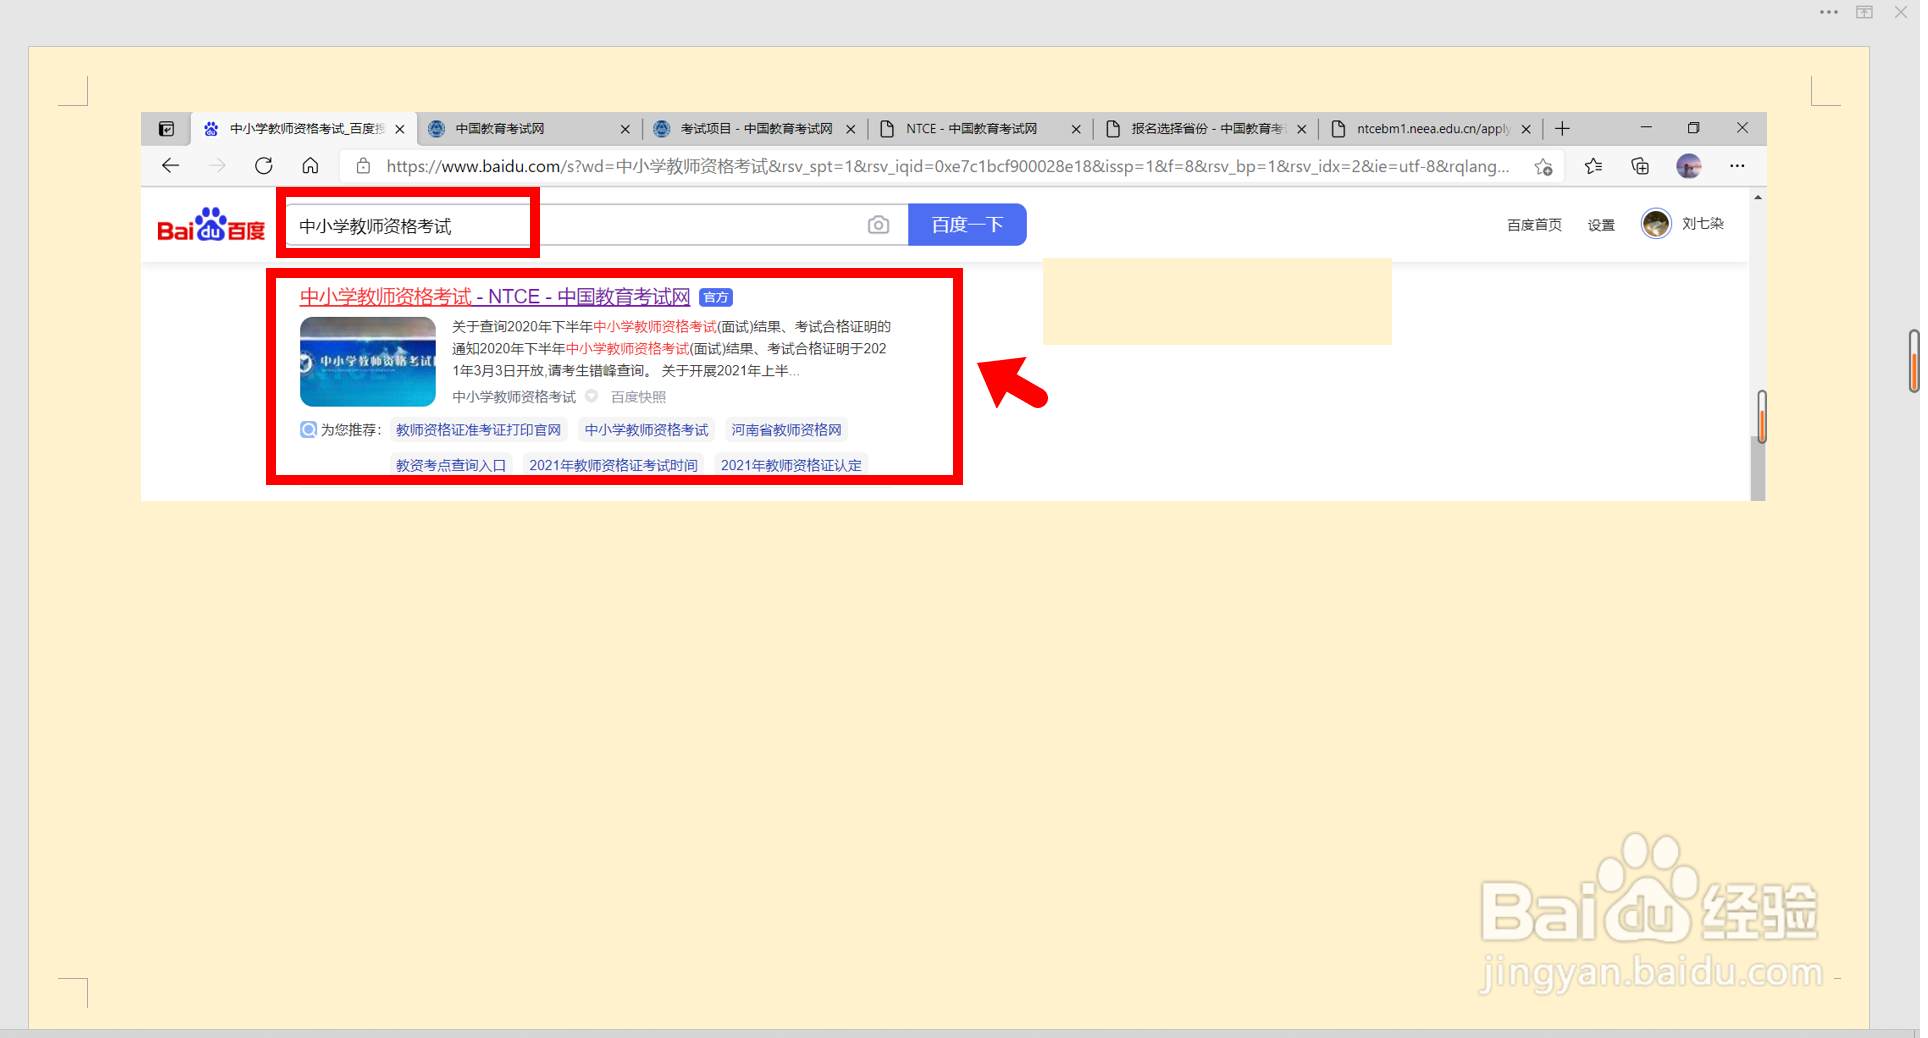Close the NTCE tab
The image size is (1928, 1038).
pos(1076,129)
